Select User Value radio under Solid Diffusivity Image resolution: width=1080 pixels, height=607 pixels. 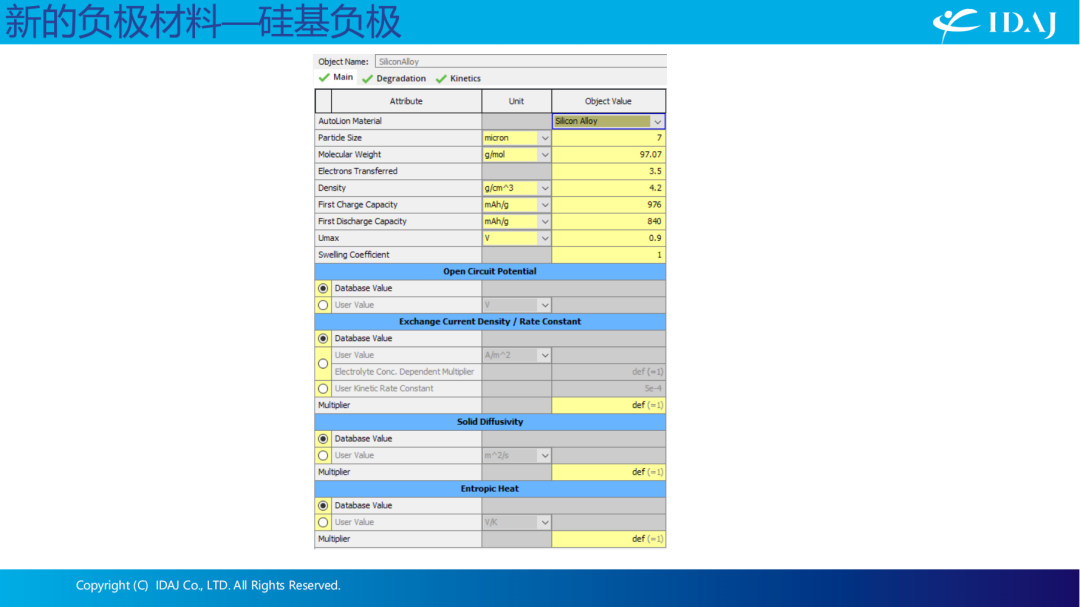tap(323, 455)
